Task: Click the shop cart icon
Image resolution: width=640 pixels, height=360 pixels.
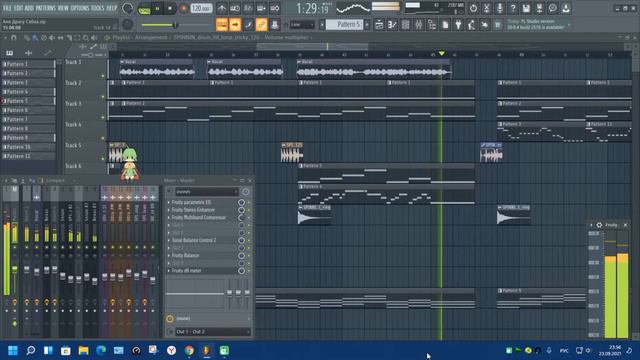Action: pyautogui.click(x=498, y=25)
